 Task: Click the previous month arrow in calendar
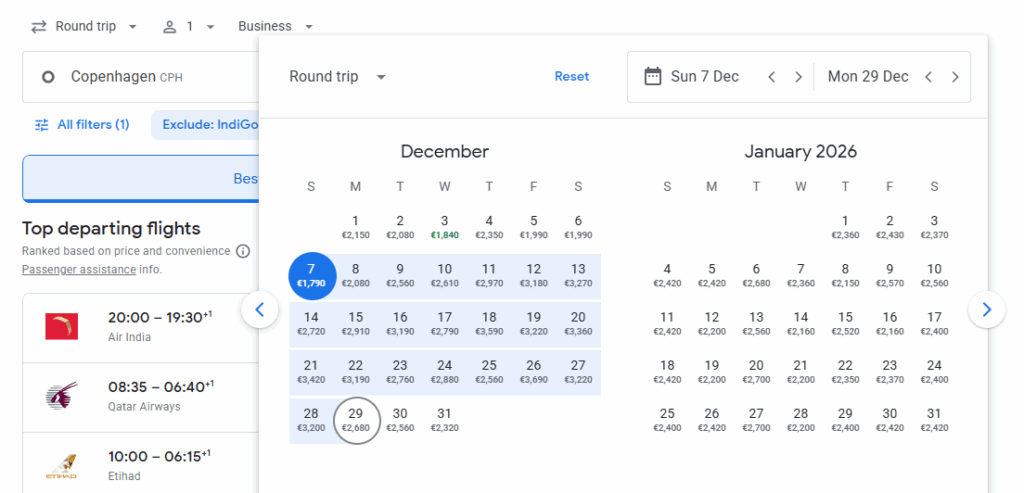point(260,310)
